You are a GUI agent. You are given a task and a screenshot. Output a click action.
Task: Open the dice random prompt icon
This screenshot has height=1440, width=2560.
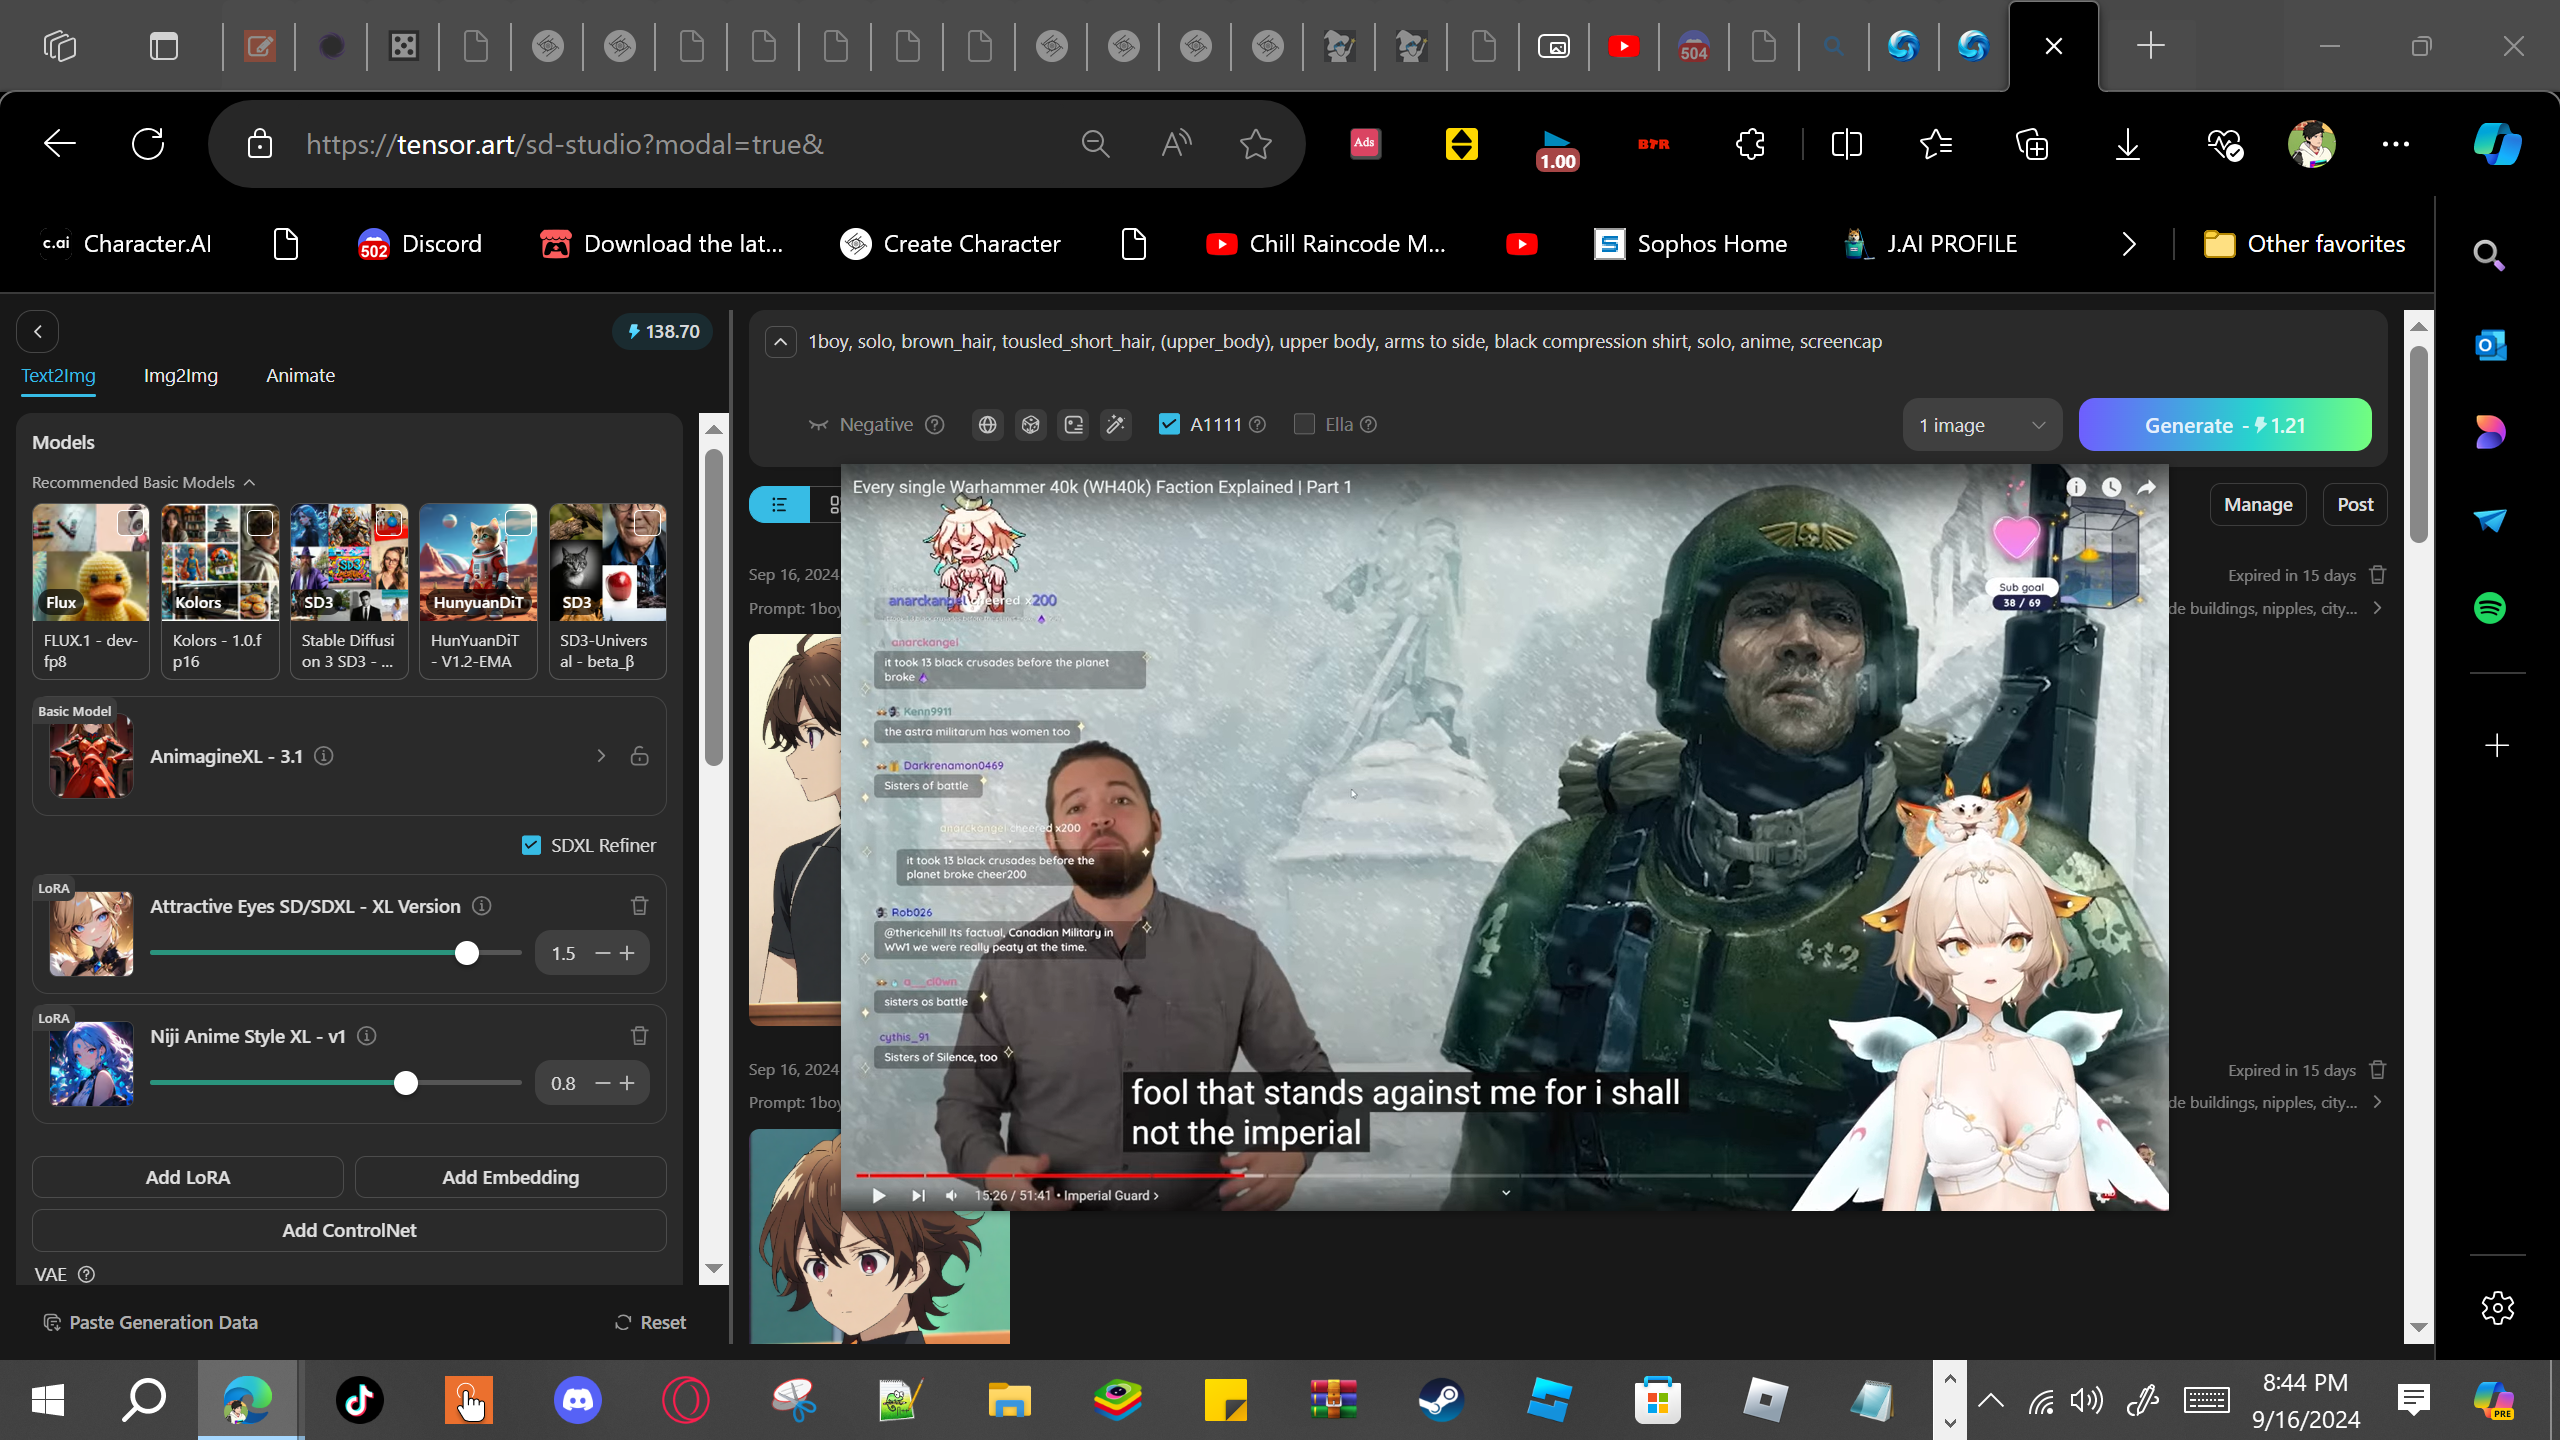(x=1030, y=425)
